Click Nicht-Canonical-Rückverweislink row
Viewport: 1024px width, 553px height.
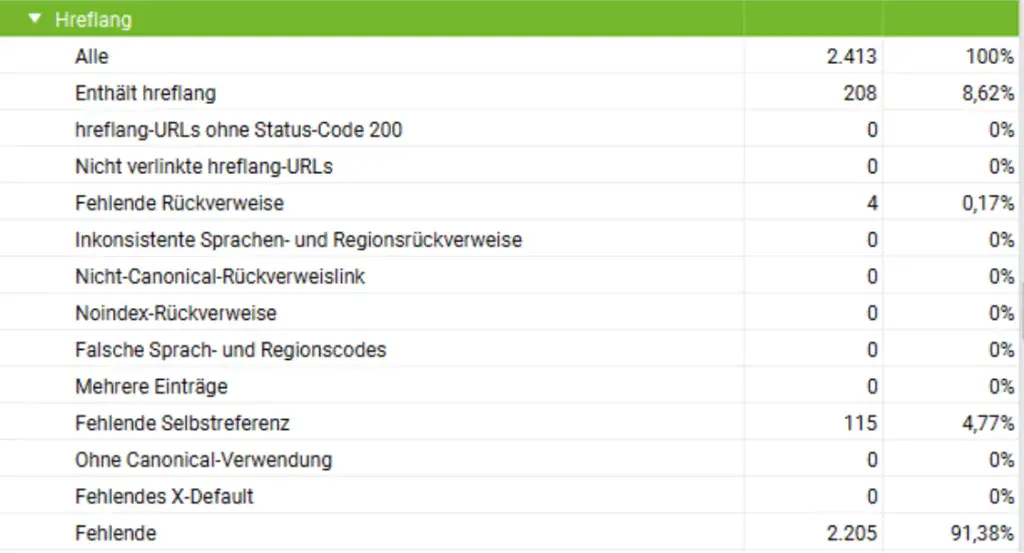219,277
